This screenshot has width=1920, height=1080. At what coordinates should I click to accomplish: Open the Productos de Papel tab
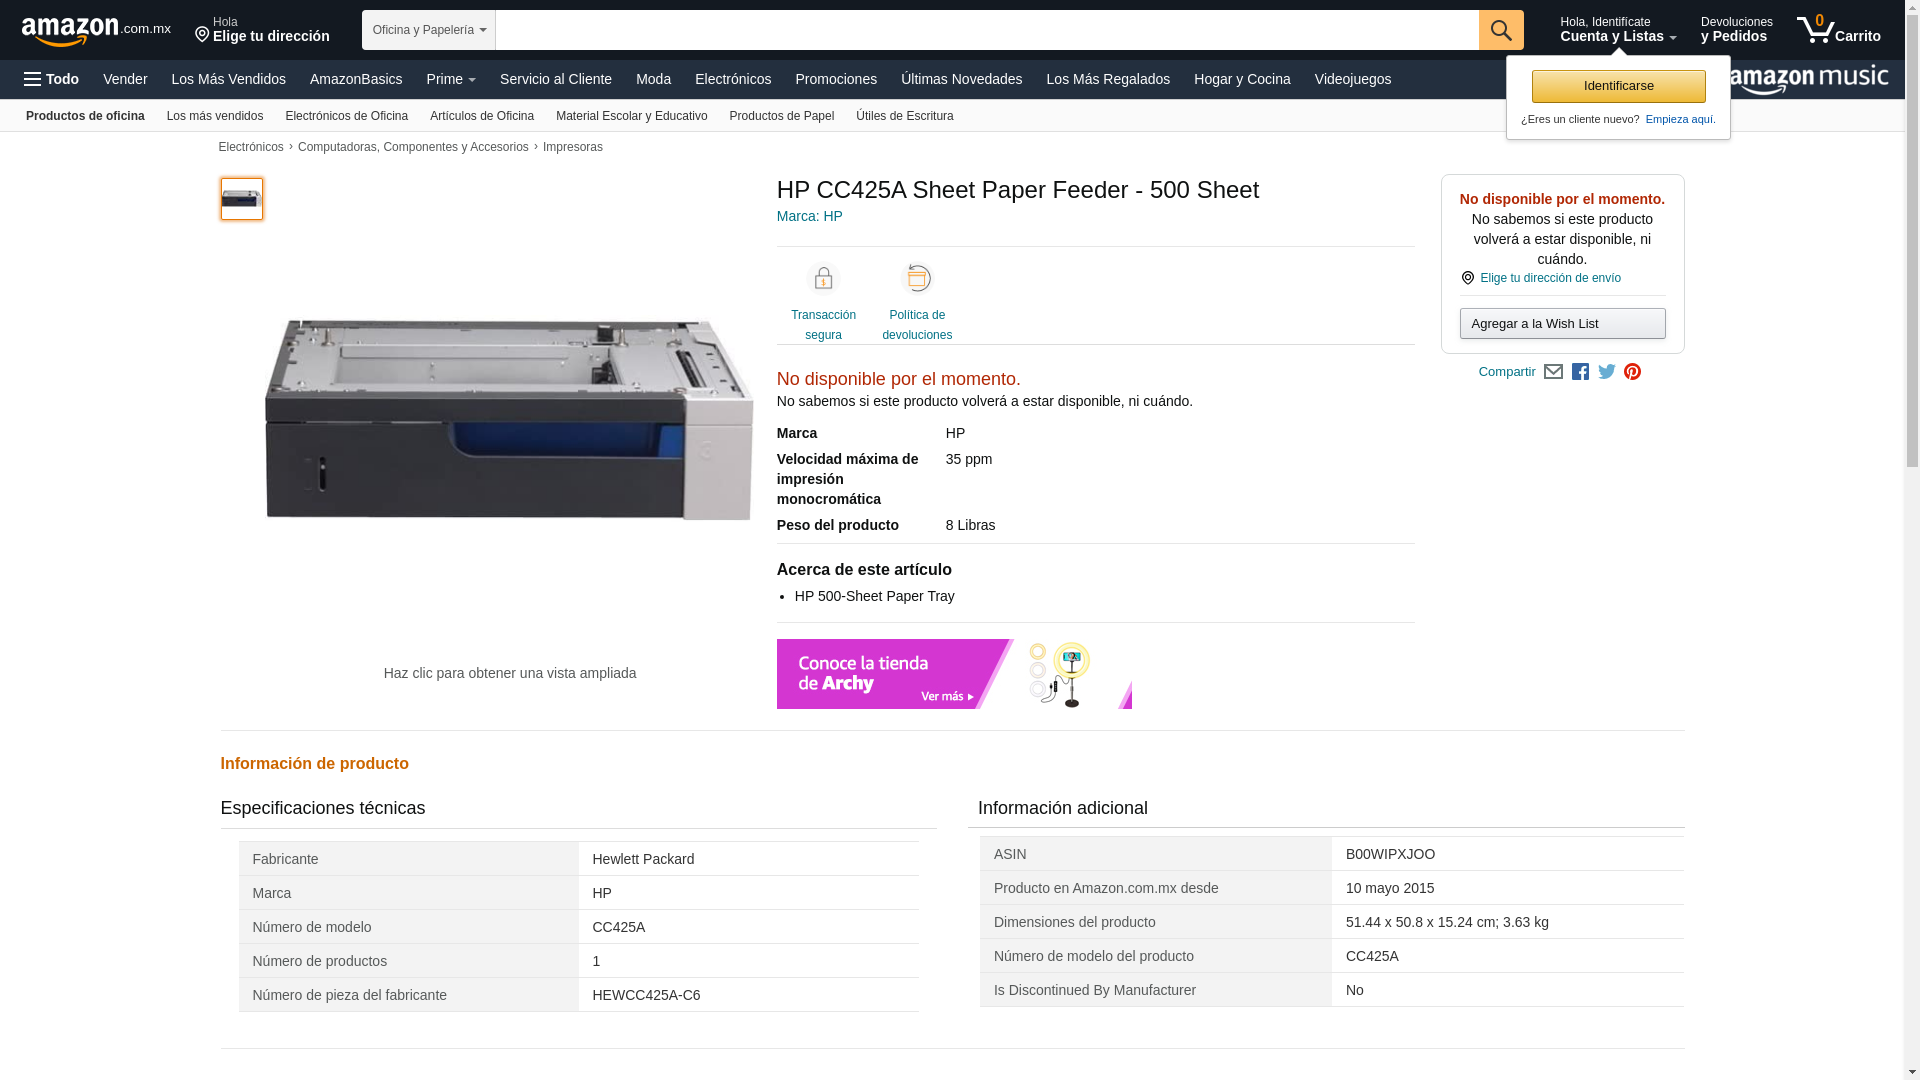781,116
